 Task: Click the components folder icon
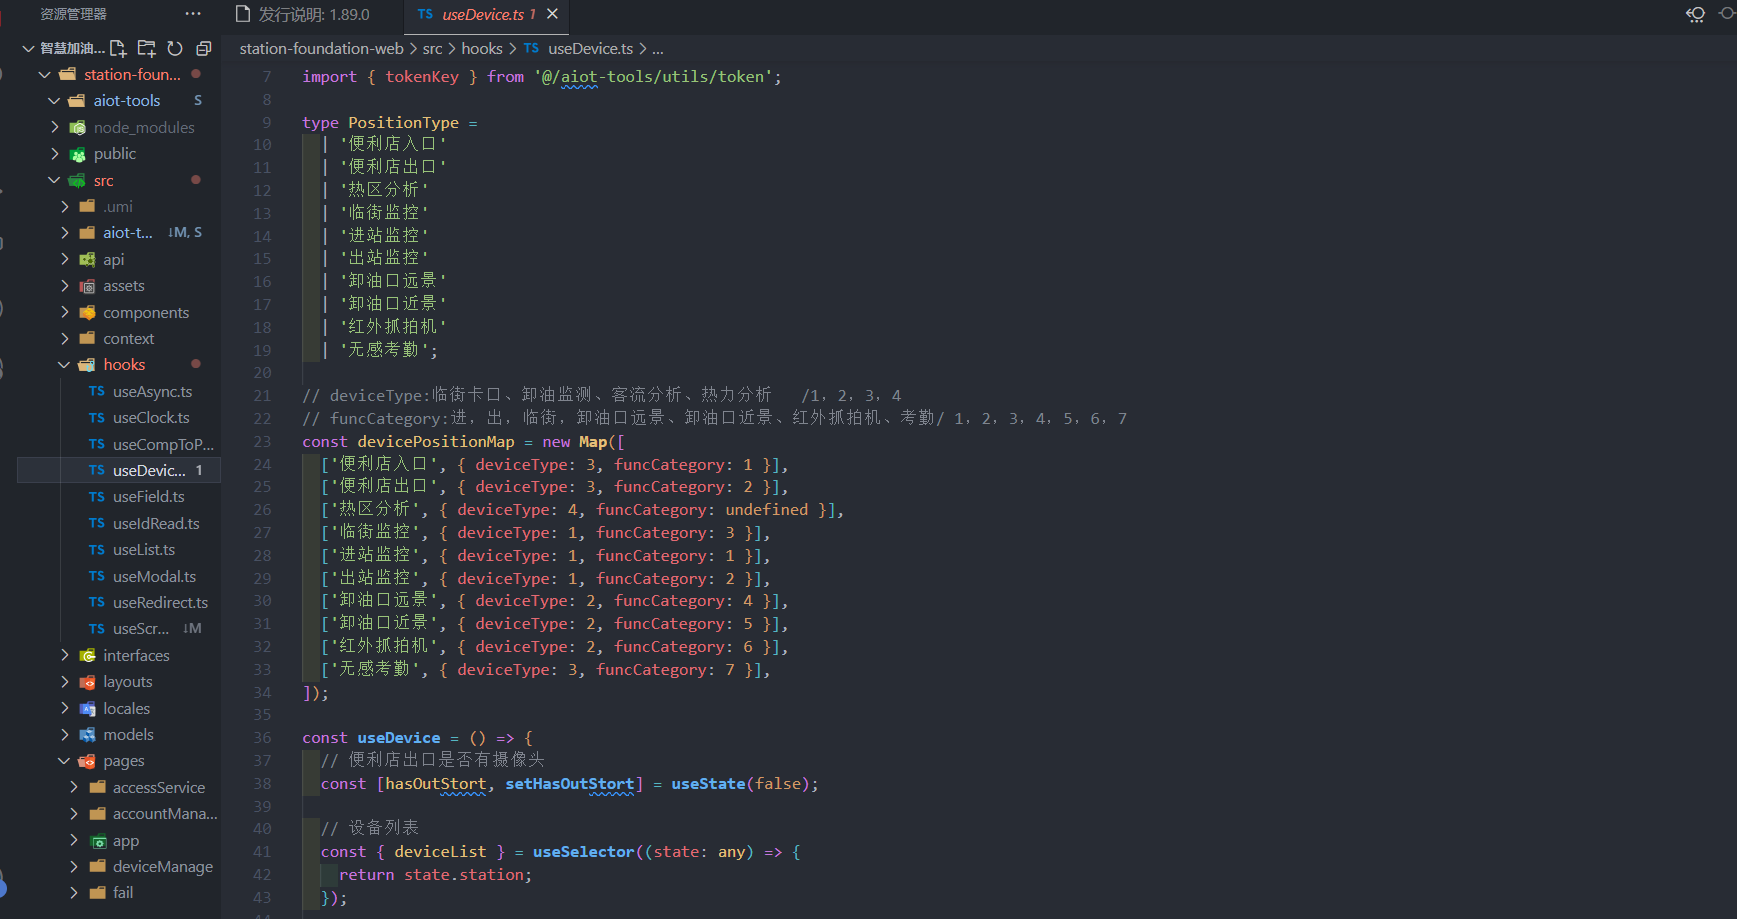87,312
